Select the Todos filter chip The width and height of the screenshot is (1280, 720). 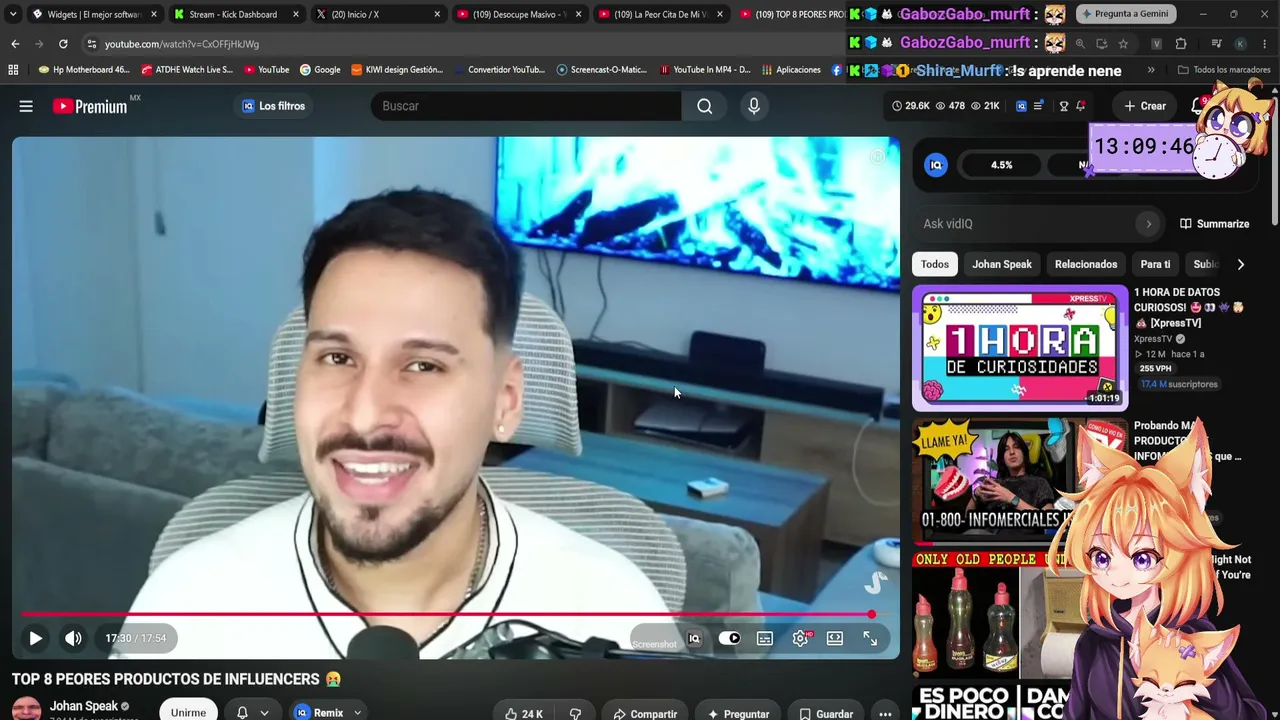point(935,264)
